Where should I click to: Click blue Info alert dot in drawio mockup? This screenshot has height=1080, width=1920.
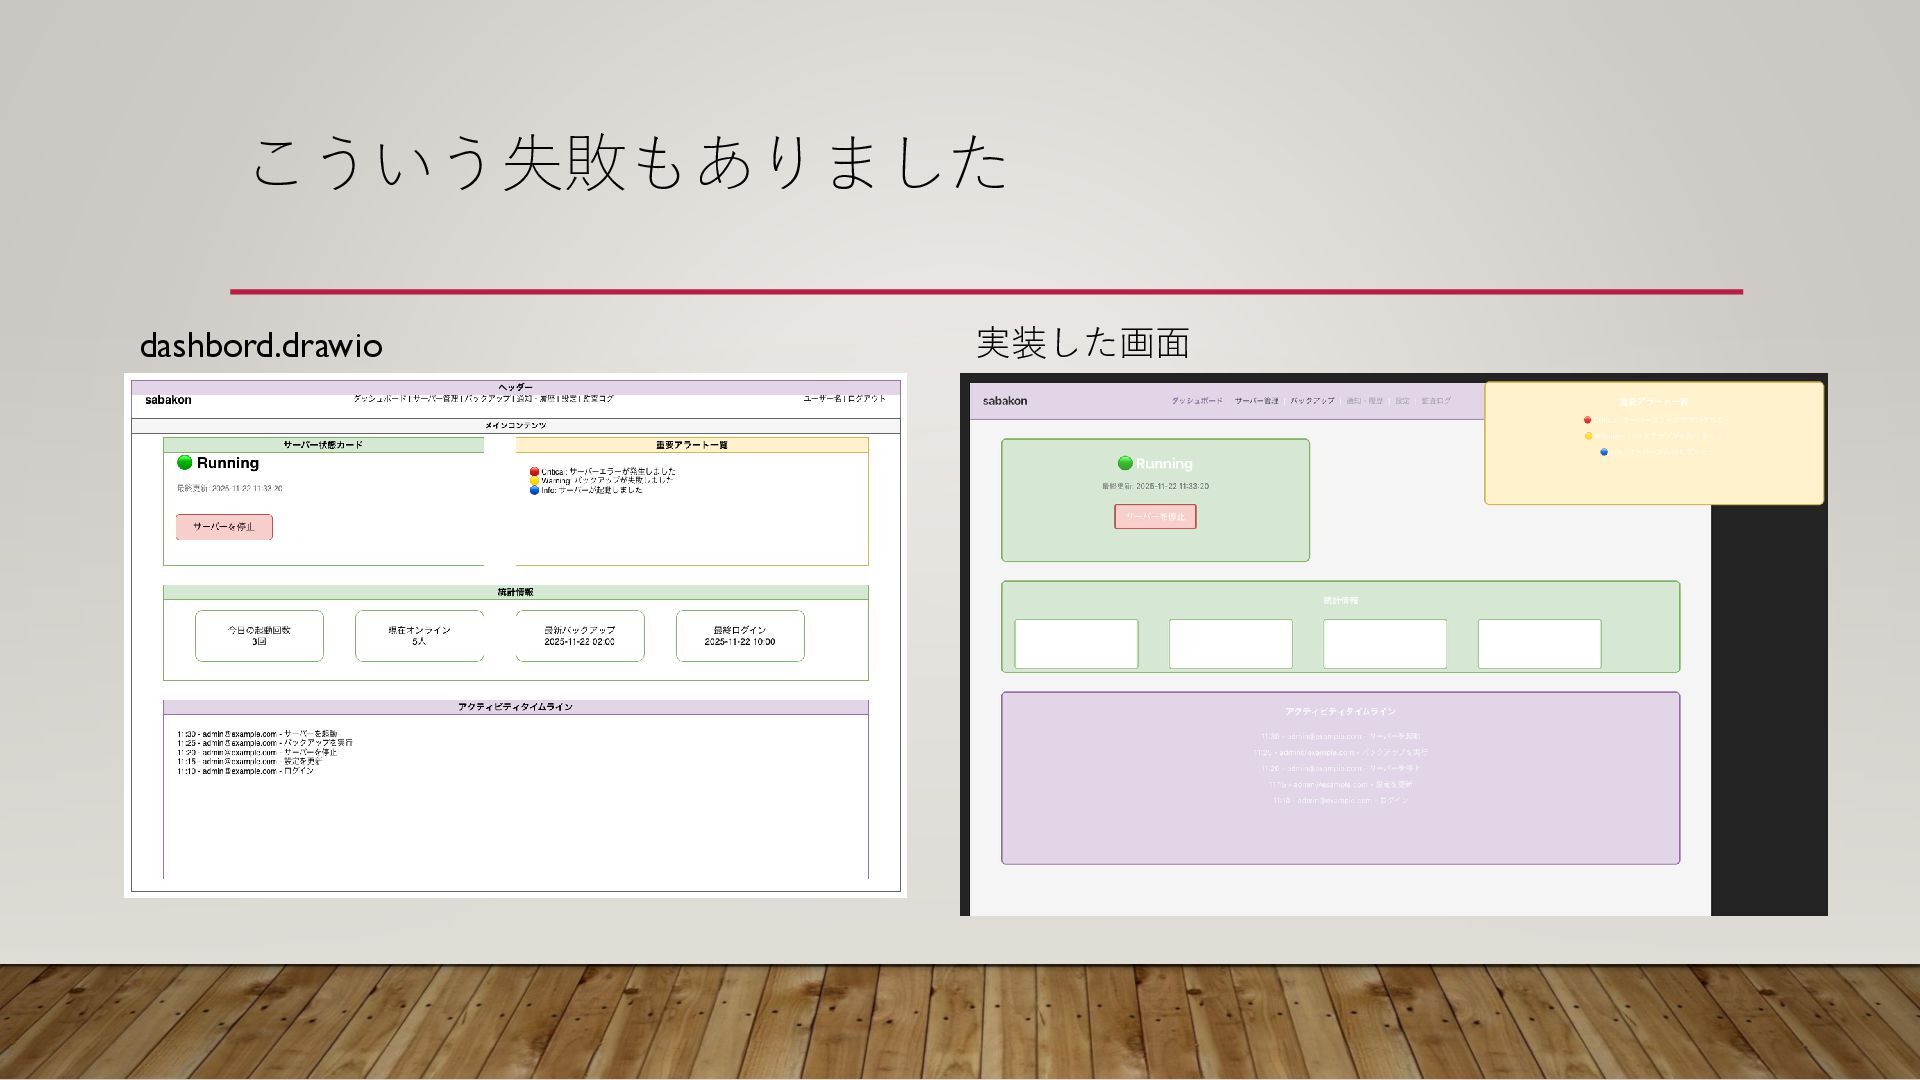(534, 490)
